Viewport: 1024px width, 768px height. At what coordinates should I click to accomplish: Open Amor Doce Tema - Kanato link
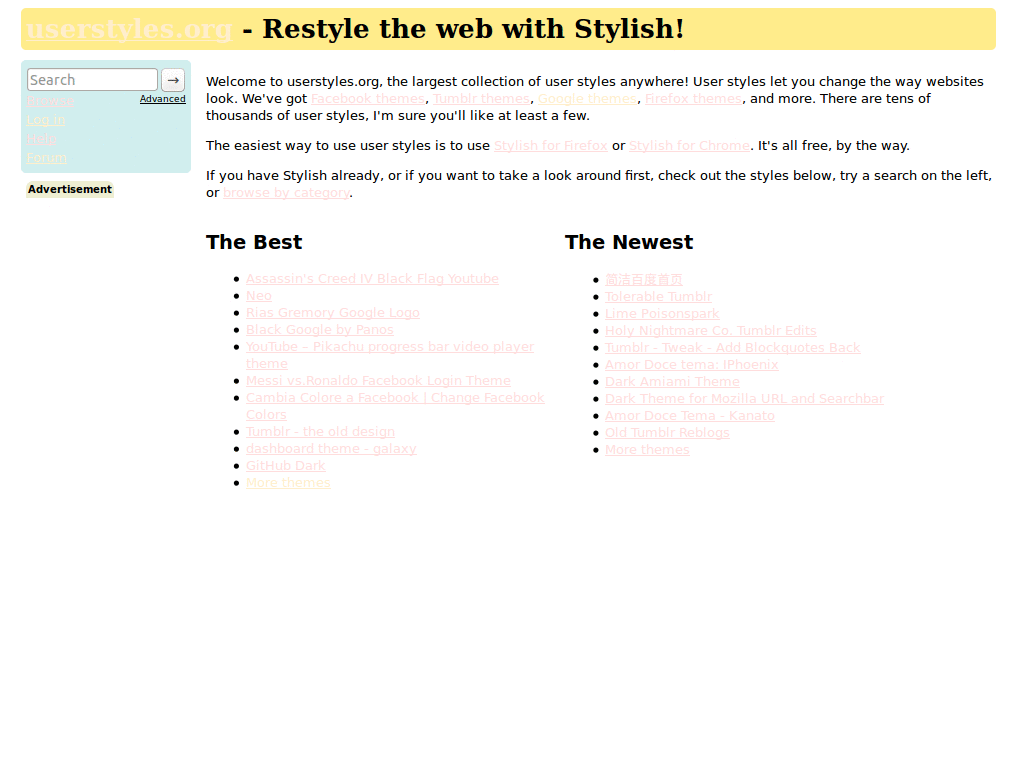tap(690, 415)
